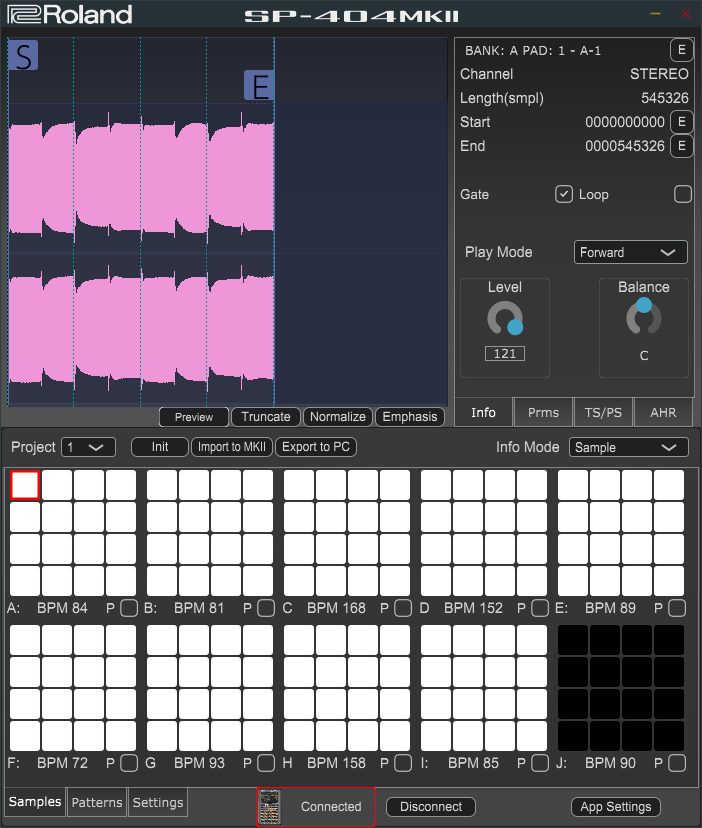
Task: Click Import to MKII button
Action: coord(232,447)
